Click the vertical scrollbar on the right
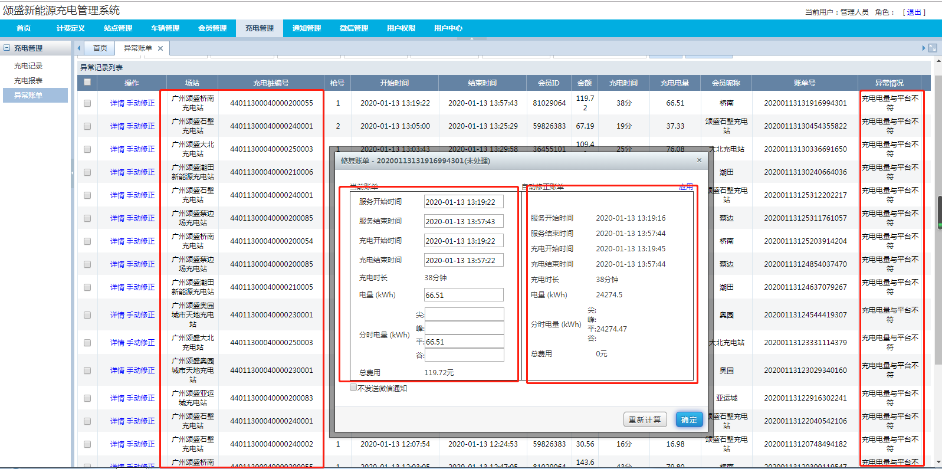The image size is (942, 469). pyautogui.click(x=936, y=210)
